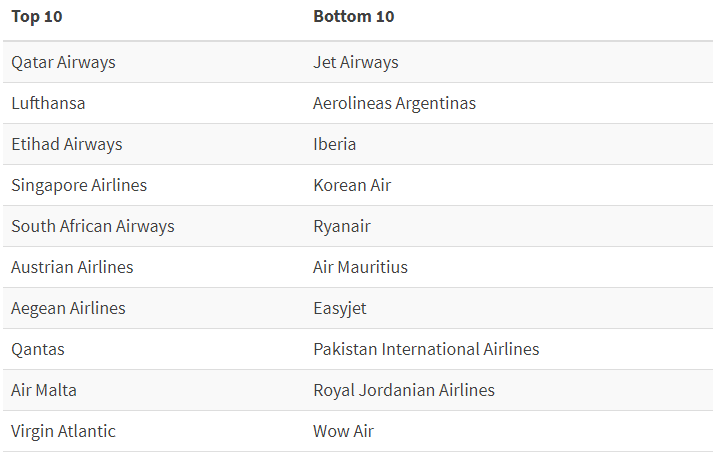This screenshot has height=453, width=713.
Task: Click the Iberia table entry
Action: click(335, 144)
